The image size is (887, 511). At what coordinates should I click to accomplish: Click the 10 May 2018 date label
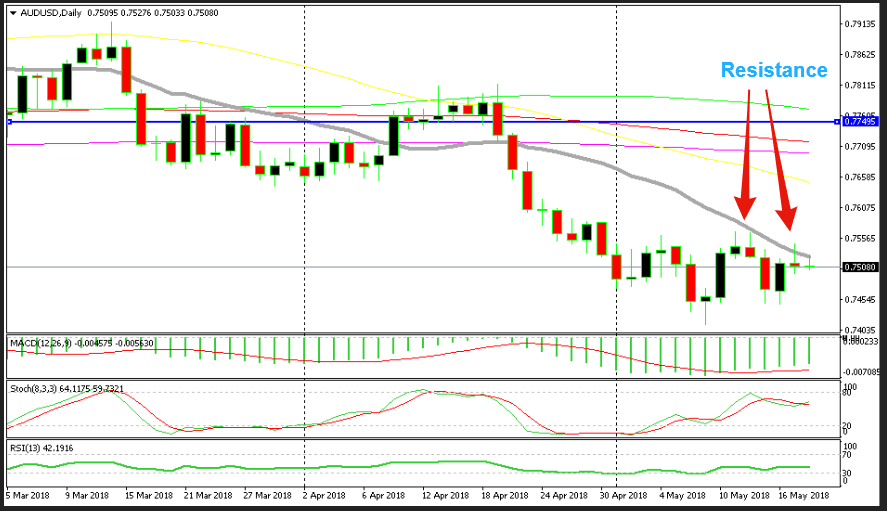click(744, 495)
